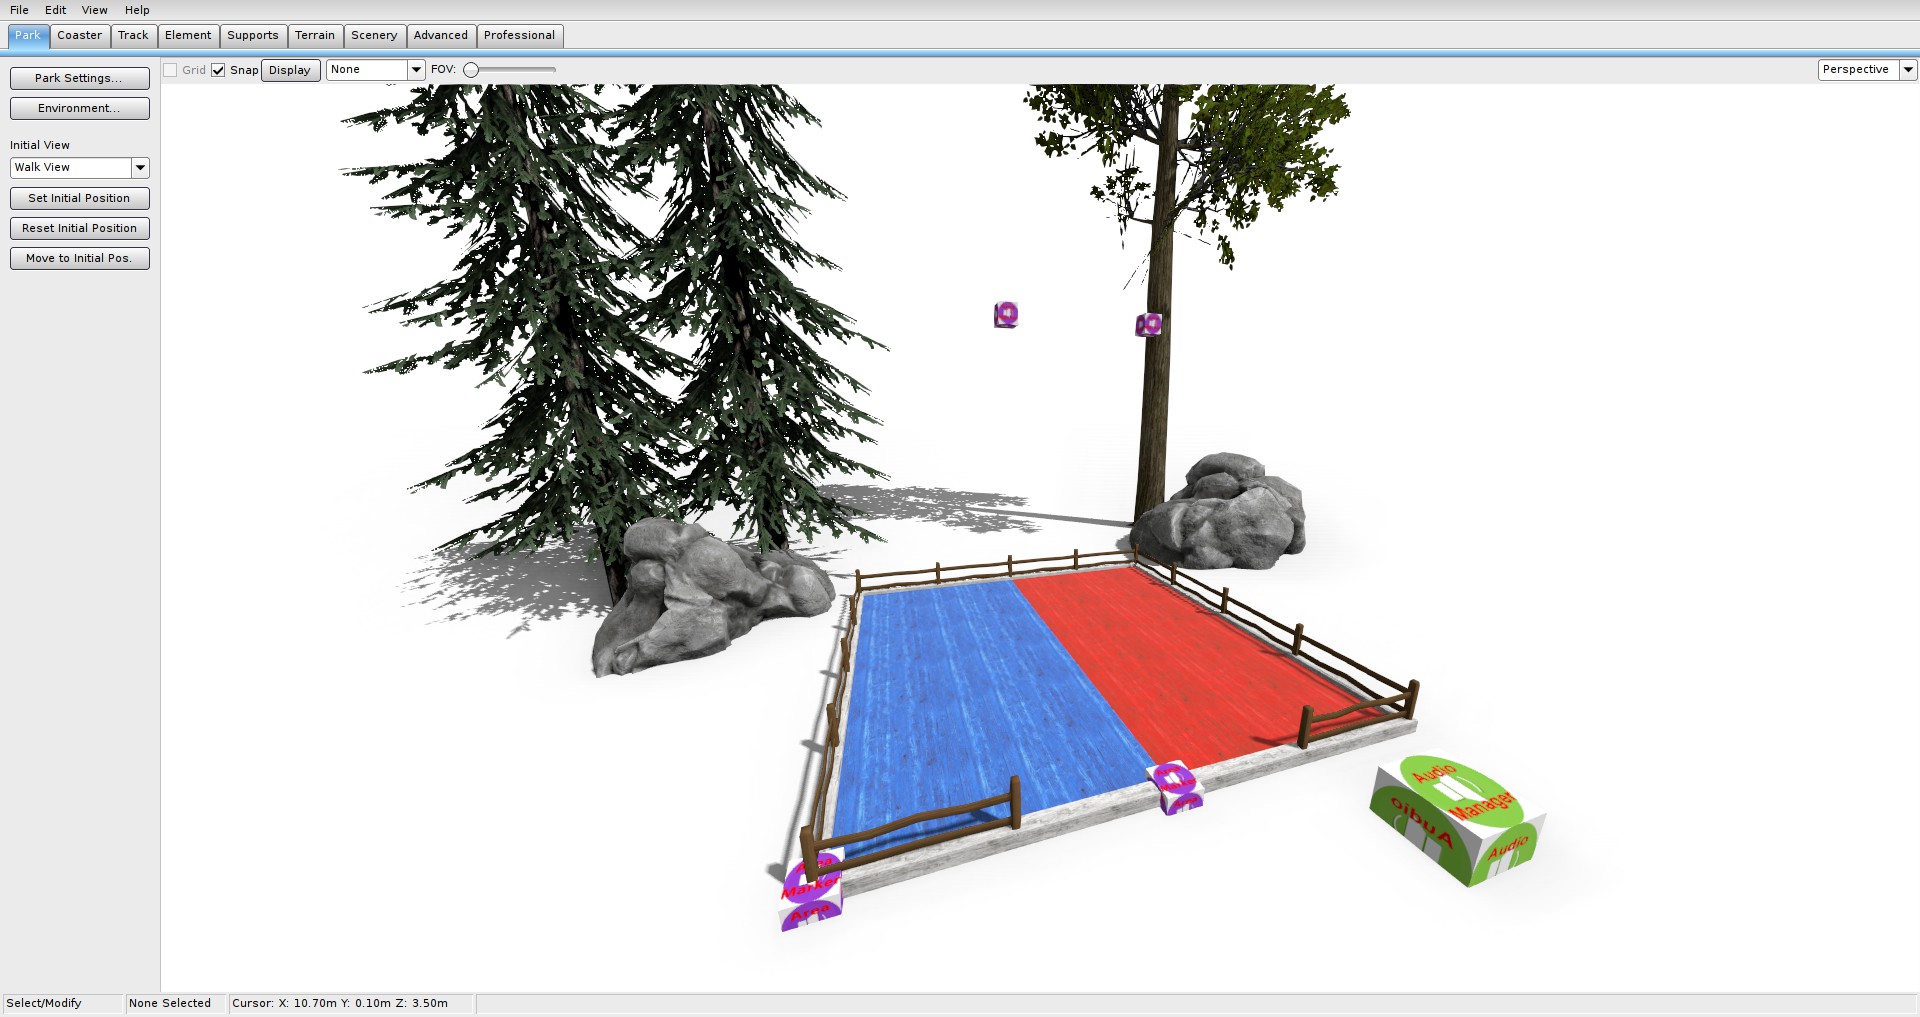
Task: Click Set Initial Position button
Action: [80, 198]
